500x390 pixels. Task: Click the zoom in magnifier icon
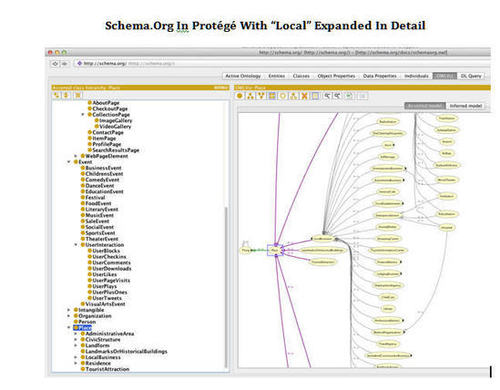pyautogui.click(x=327, y=96)
